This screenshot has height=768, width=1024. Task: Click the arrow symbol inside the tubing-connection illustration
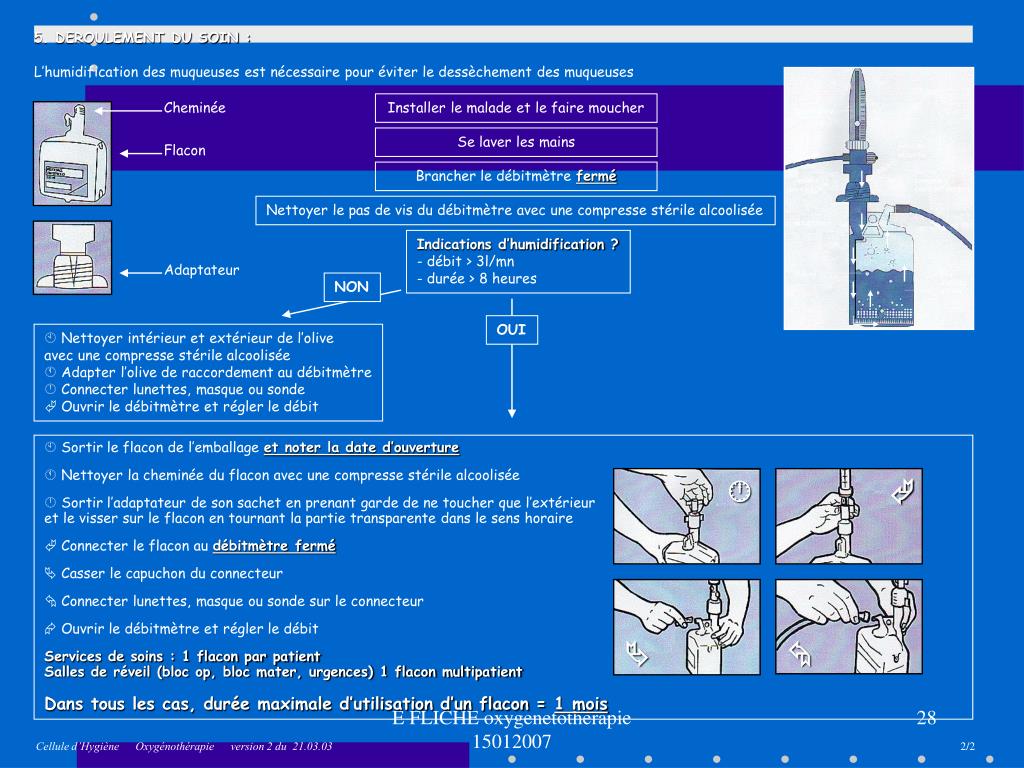click(x=799, y=654)
